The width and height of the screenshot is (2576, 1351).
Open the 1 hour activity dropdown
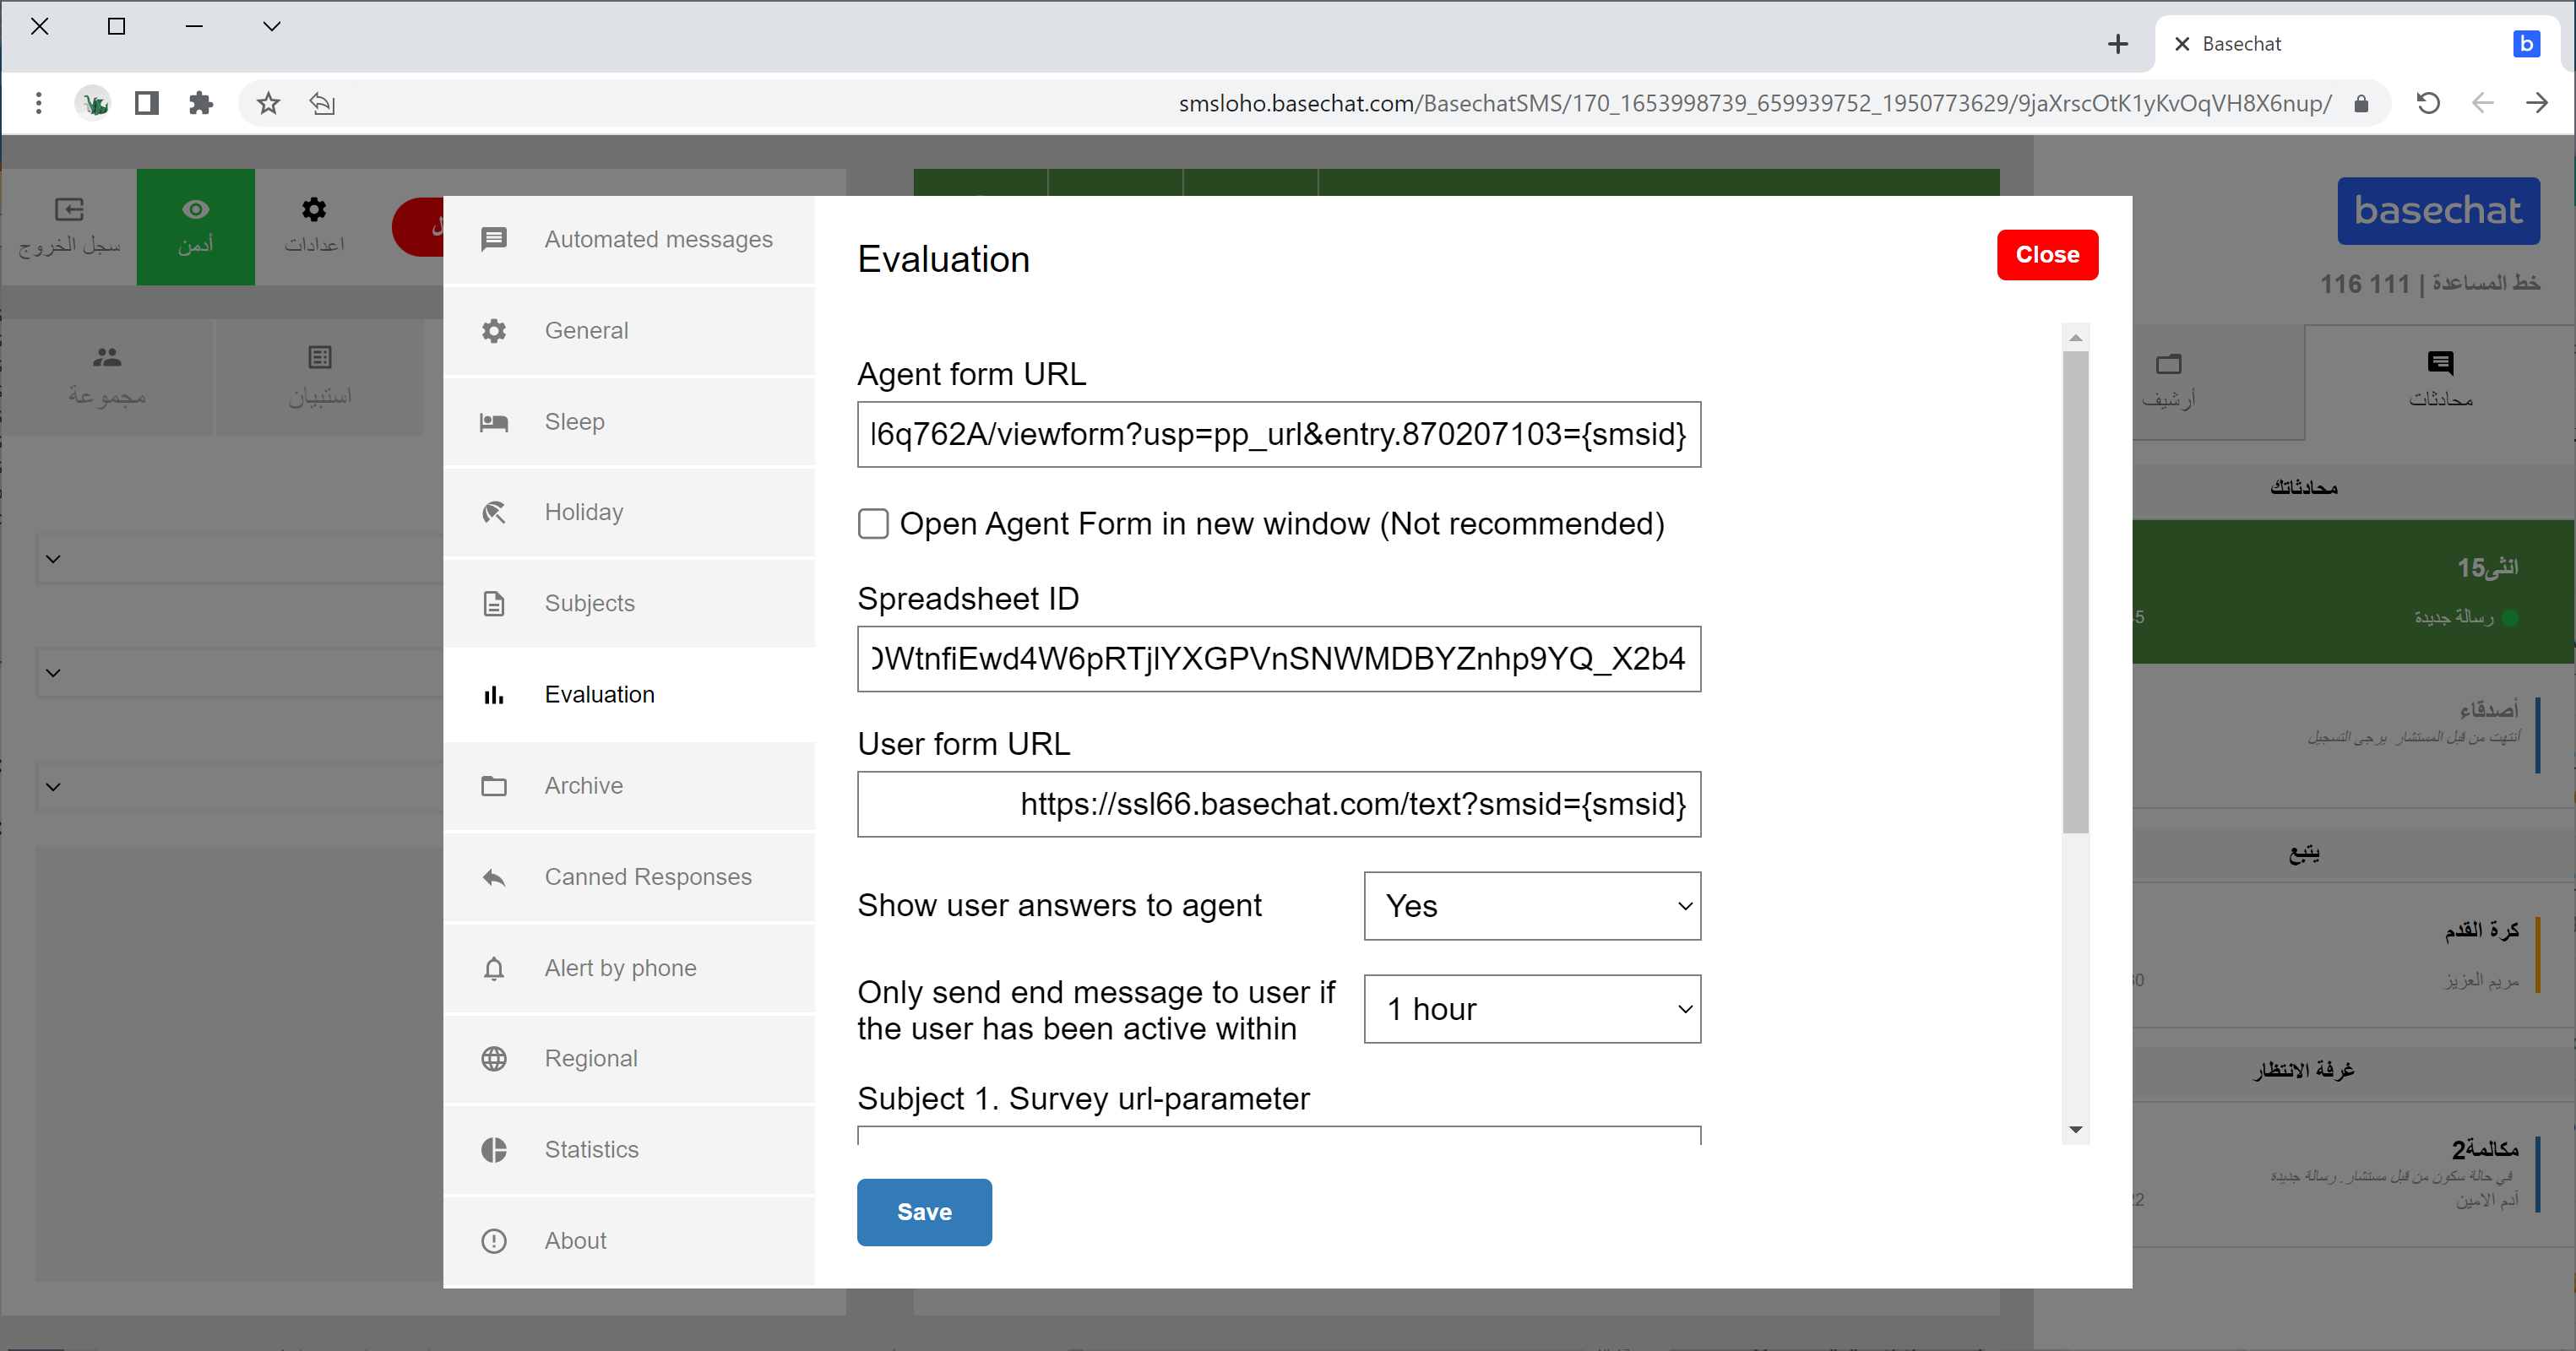click(1531, 1009)
